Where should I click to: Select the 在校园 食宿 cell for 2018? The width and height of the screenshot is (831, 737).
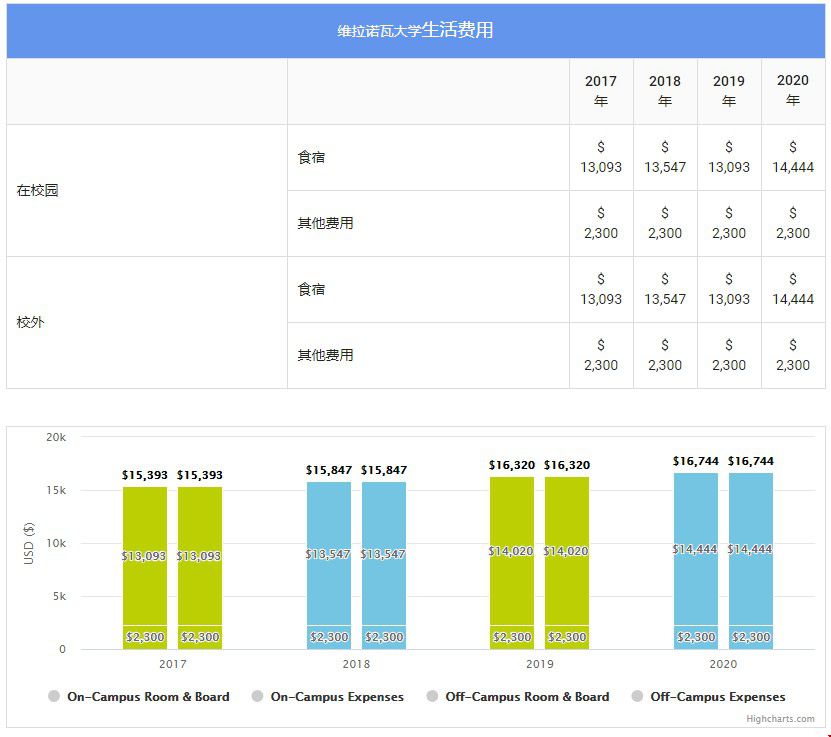coord(665,157)
